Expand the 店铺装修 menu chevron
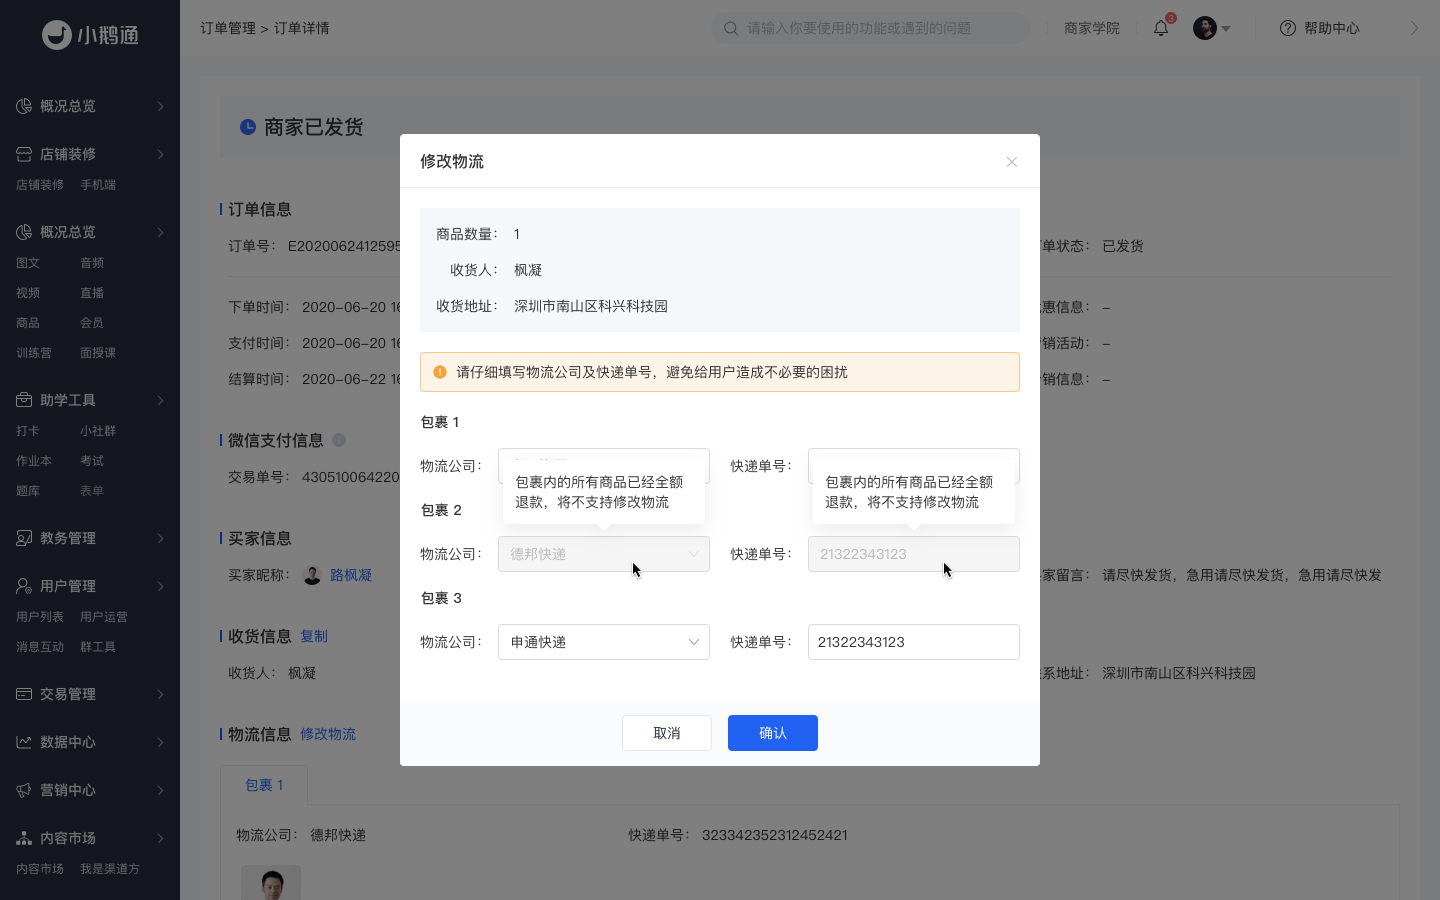Screen dimensions: 1440x900 point(160,154)
